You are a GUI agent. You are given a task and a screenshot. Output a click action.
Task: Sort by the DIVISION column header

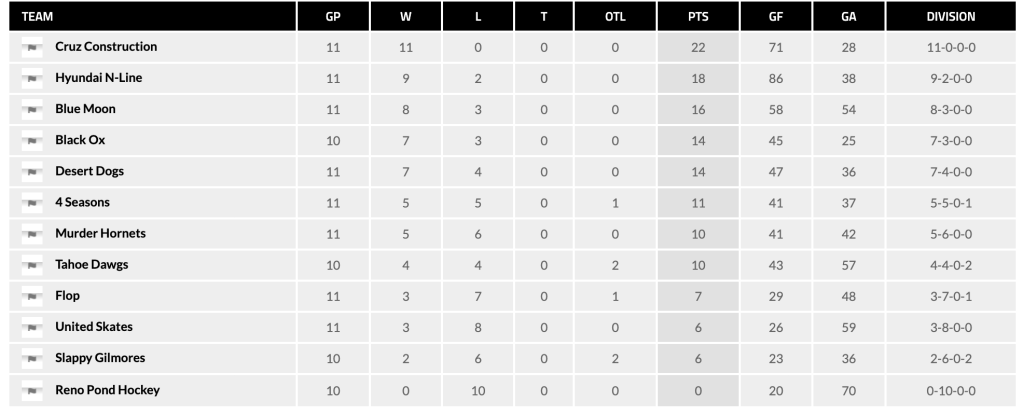[x=951, y=17]
